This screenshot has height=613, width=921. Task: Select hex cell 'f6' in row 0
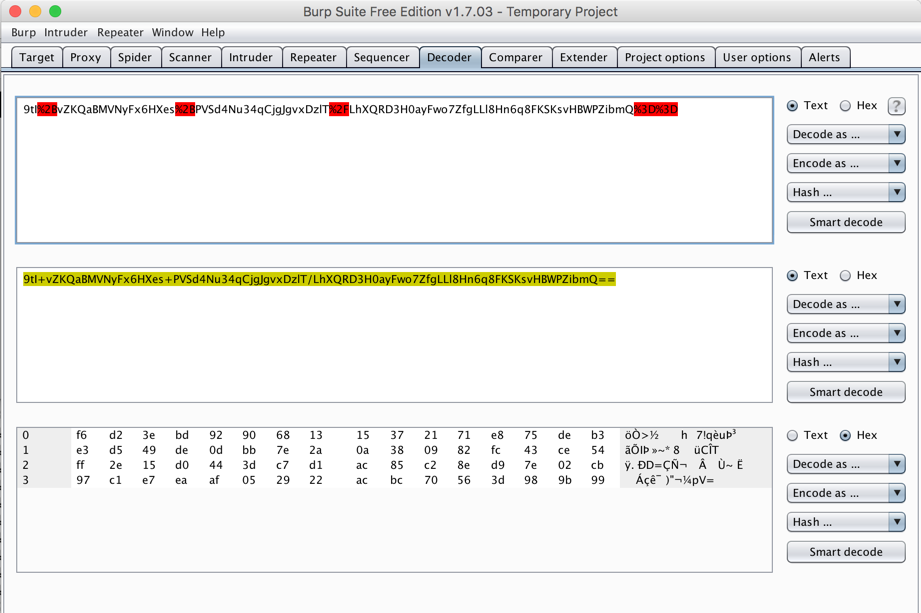click(82, 435)
